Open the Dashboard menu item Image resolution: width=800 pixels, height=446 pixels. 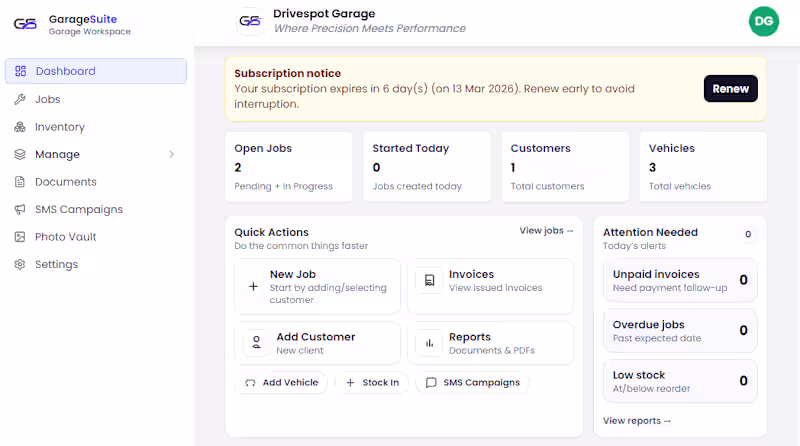click(x=96, y=71)
